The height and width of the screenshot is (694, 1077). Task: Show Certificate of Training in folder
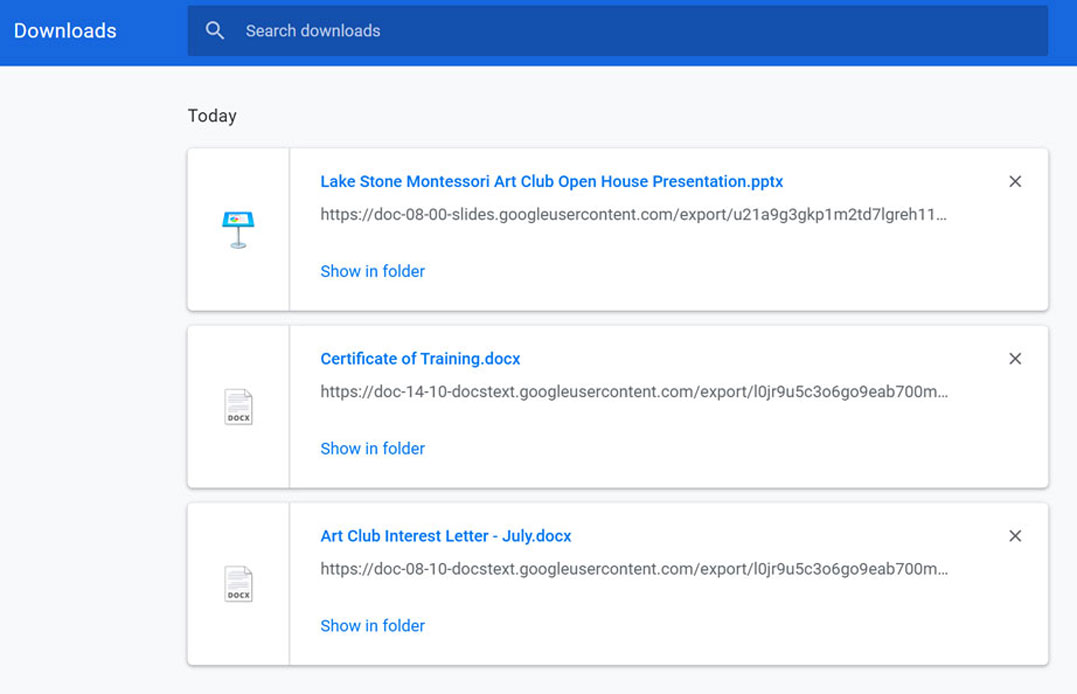372,448
